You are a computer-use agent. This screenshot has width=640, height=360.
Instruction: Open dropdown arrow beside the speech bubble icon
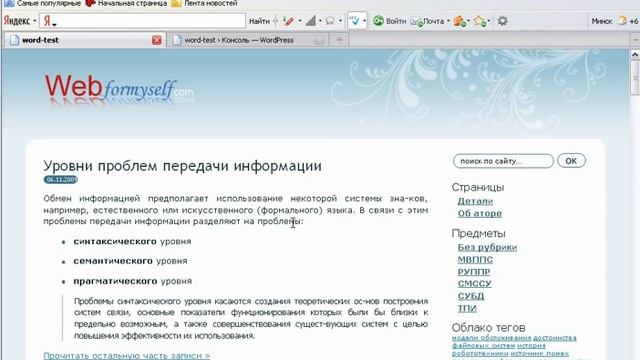340,21
